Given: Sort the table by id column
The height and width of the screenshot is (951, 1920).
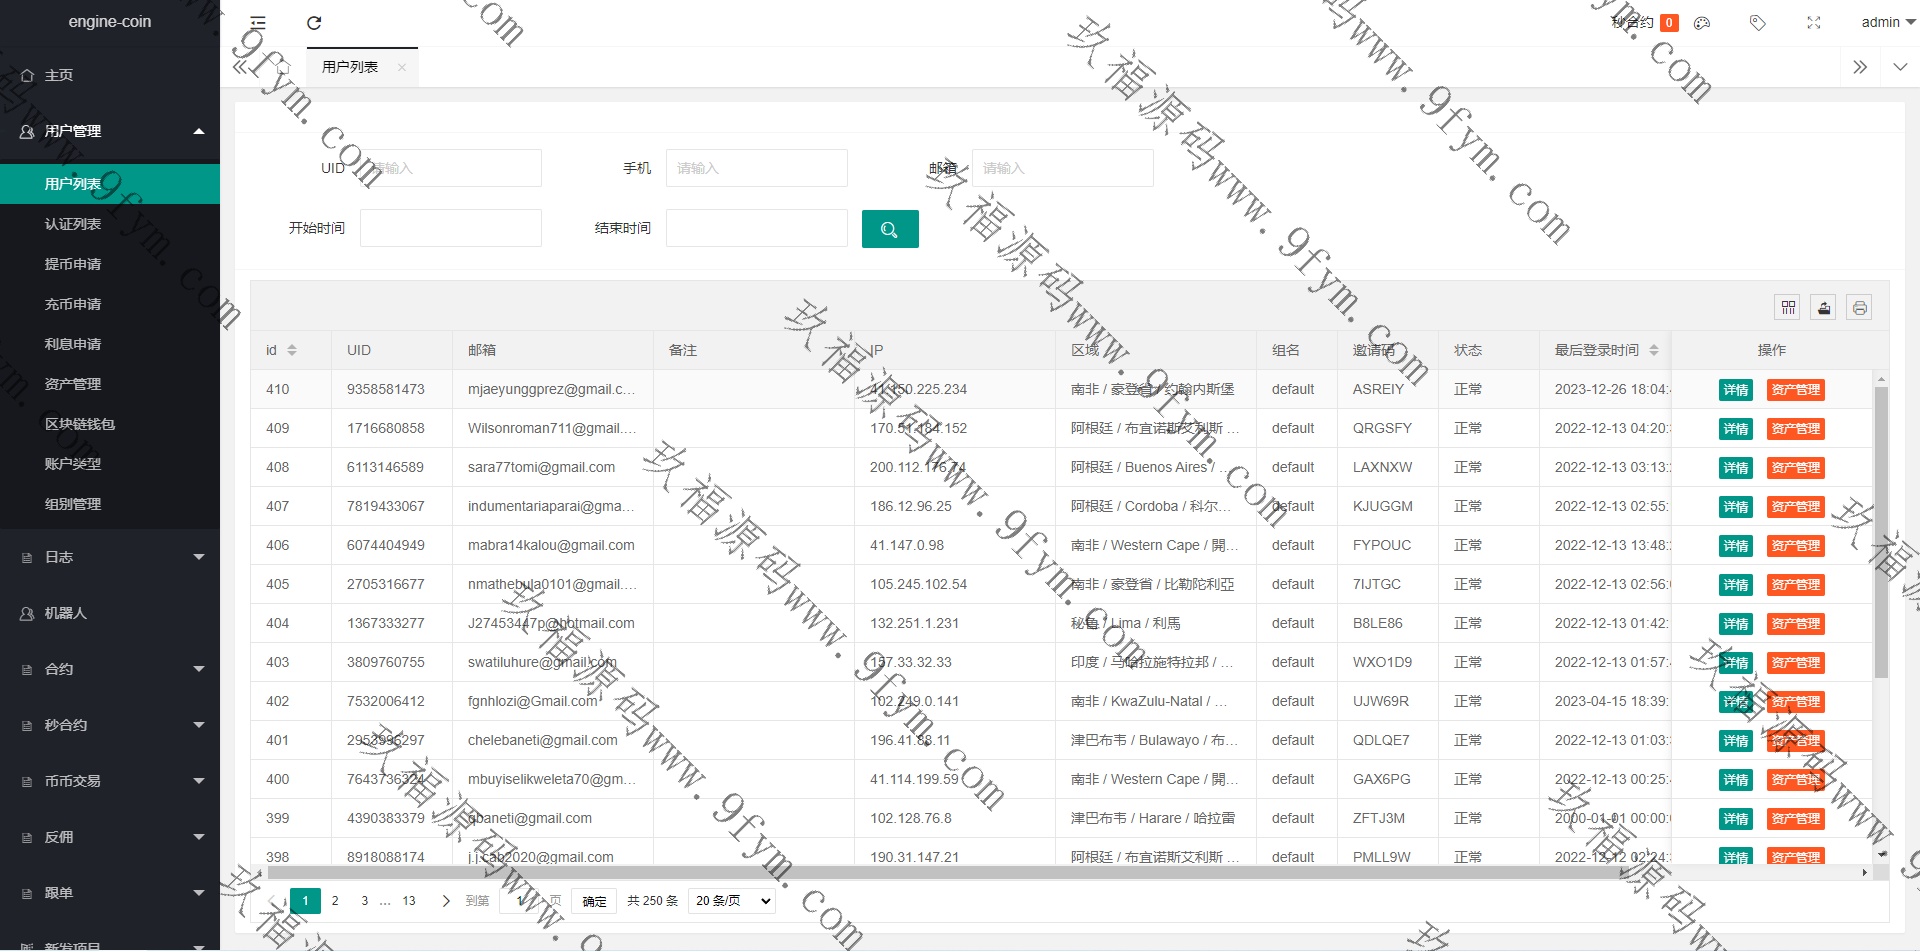Looking at the screenshot, I should (292, 350).
